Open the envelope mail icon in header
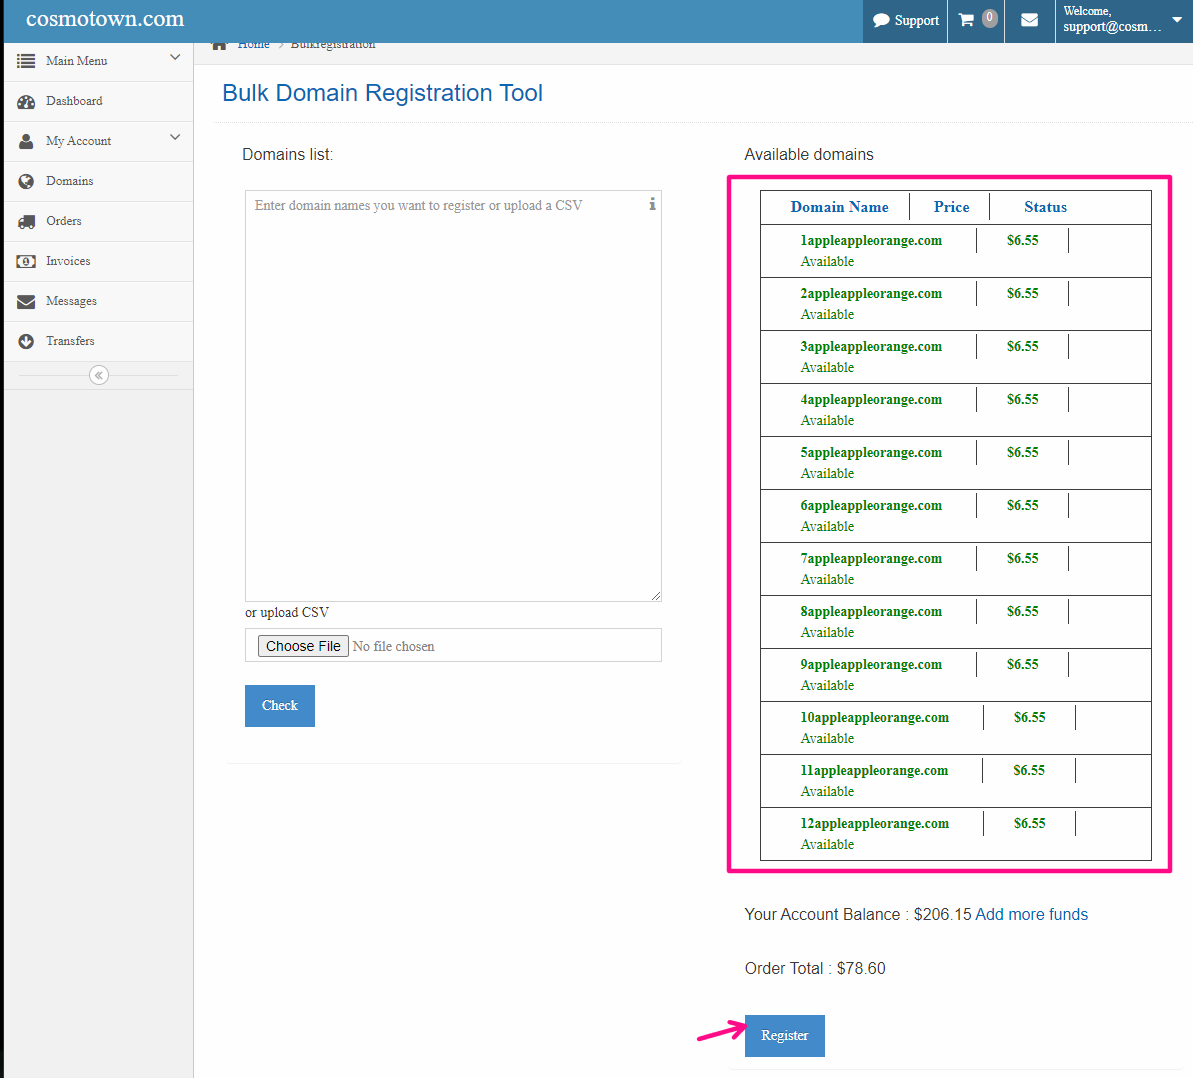The height and width of the screenshot is (1078, 1193). click(1029, 20)
